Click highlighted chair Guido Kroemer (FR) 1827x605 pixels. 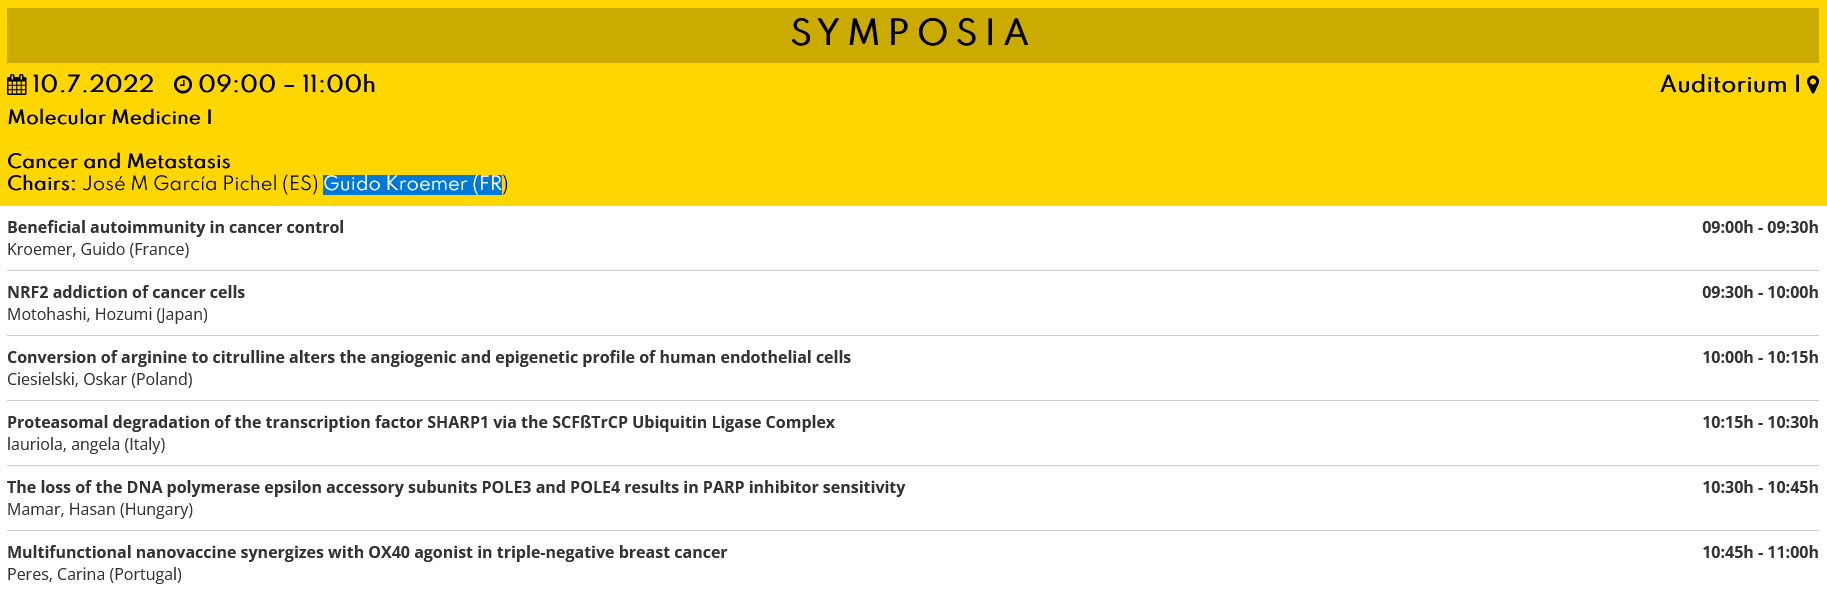(413, 184)
